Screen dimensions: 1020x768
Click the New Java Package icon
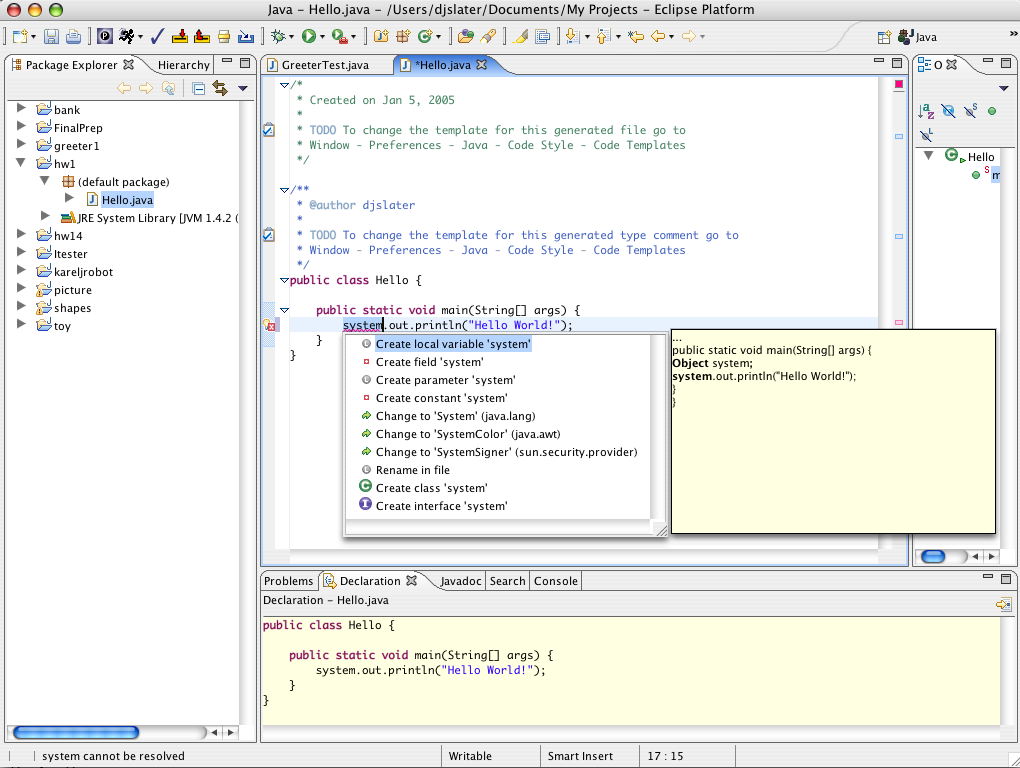[403, 36]
